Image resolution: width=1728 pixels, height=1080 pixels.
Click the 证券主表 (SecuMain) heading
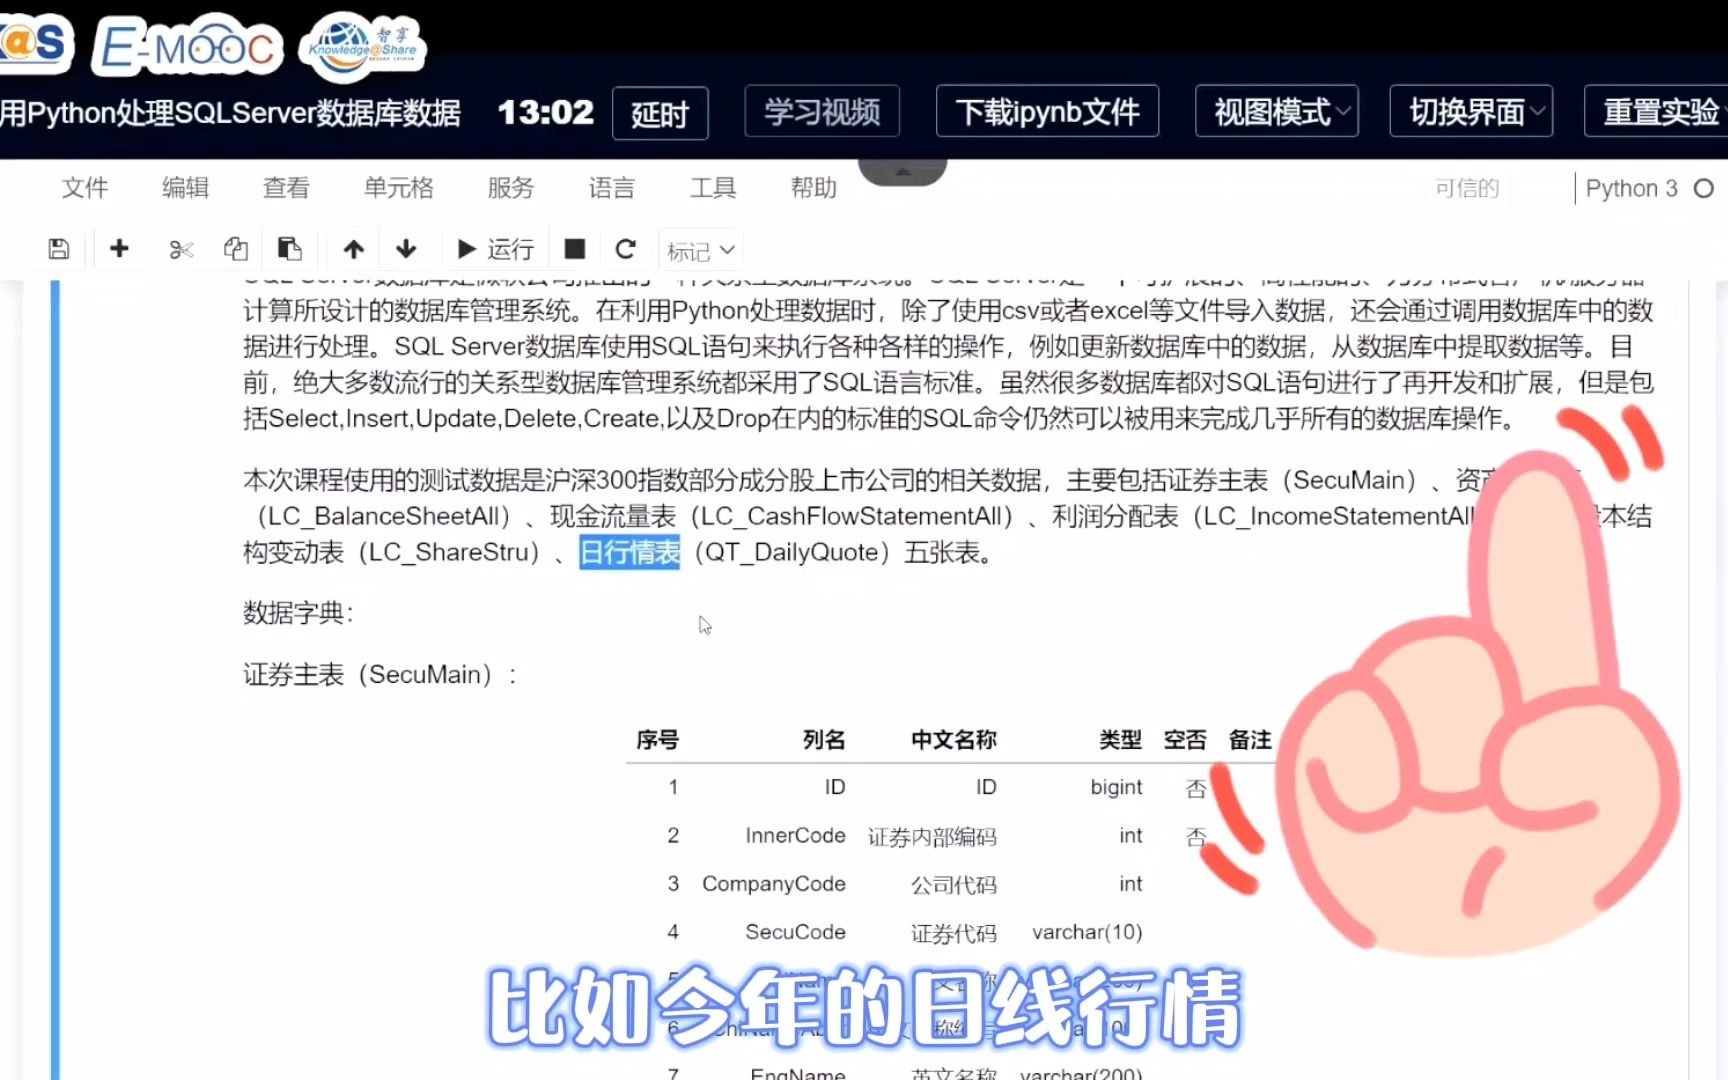(380, 675)
